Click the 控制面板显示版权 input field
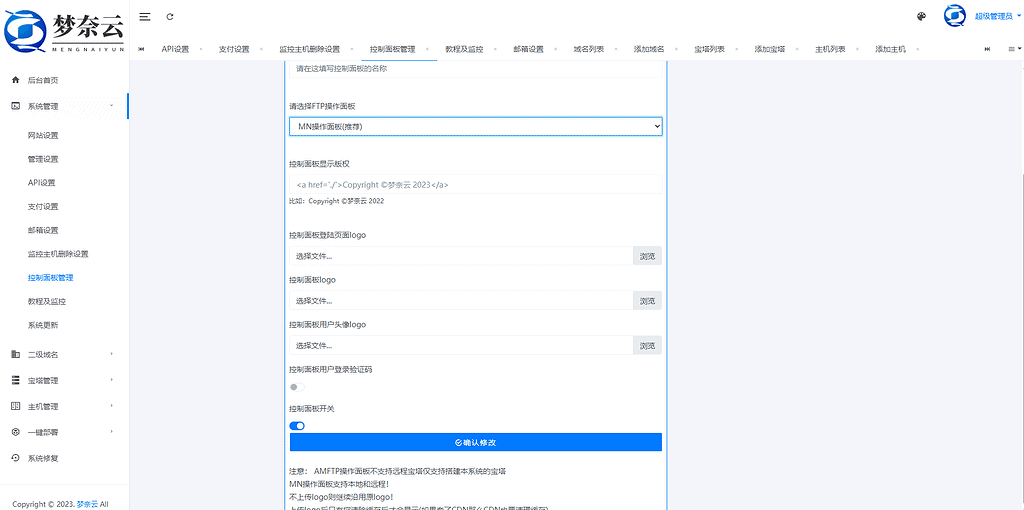This screenshot has width=1024, height=510. click(x=475, y=185)
